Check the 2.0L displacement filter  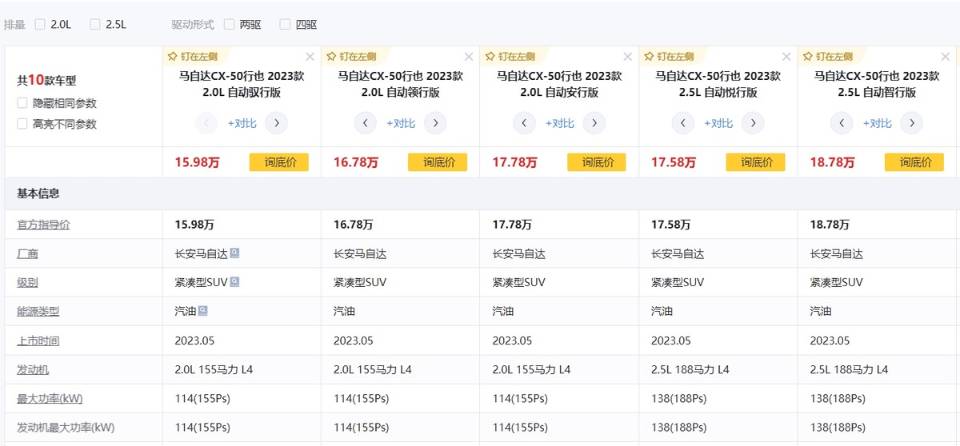[x=40, y=24]
